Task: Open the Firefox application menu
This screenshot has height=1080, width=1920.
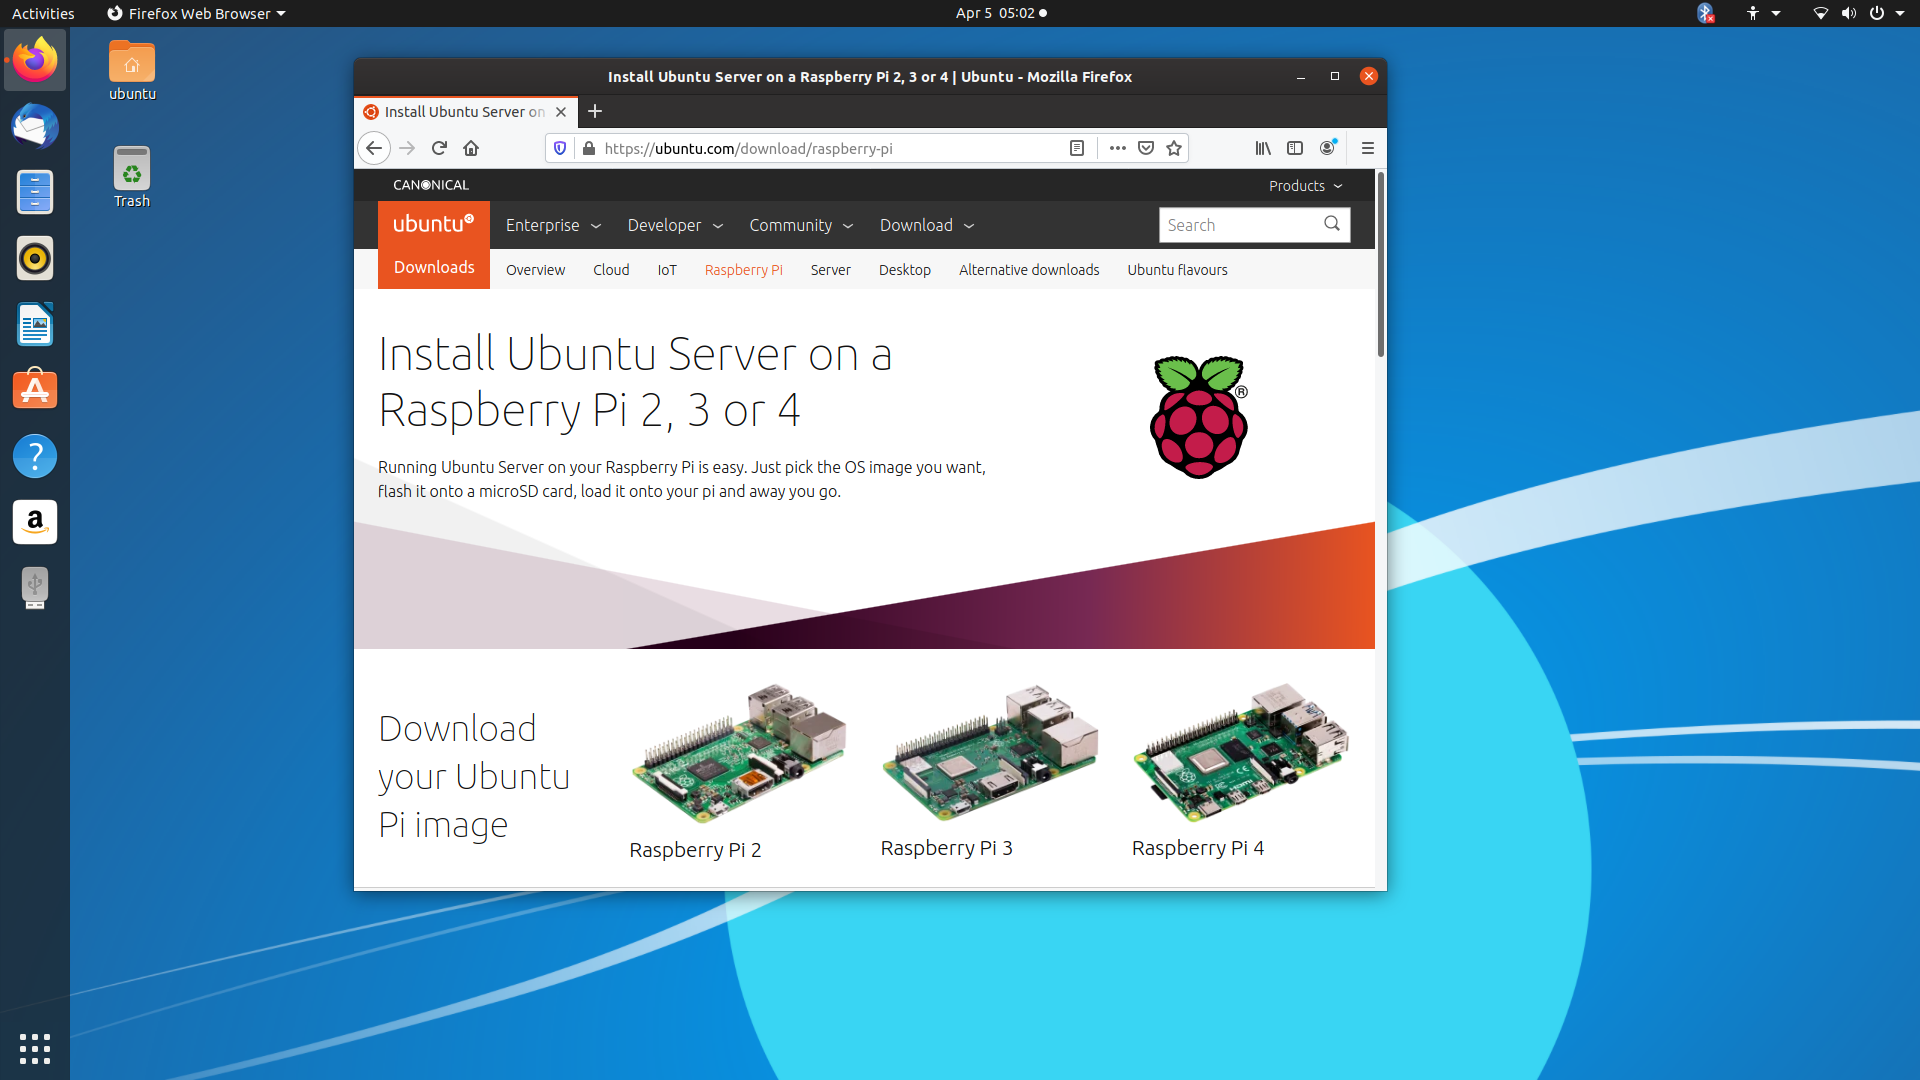Action: coord(1368,148)
